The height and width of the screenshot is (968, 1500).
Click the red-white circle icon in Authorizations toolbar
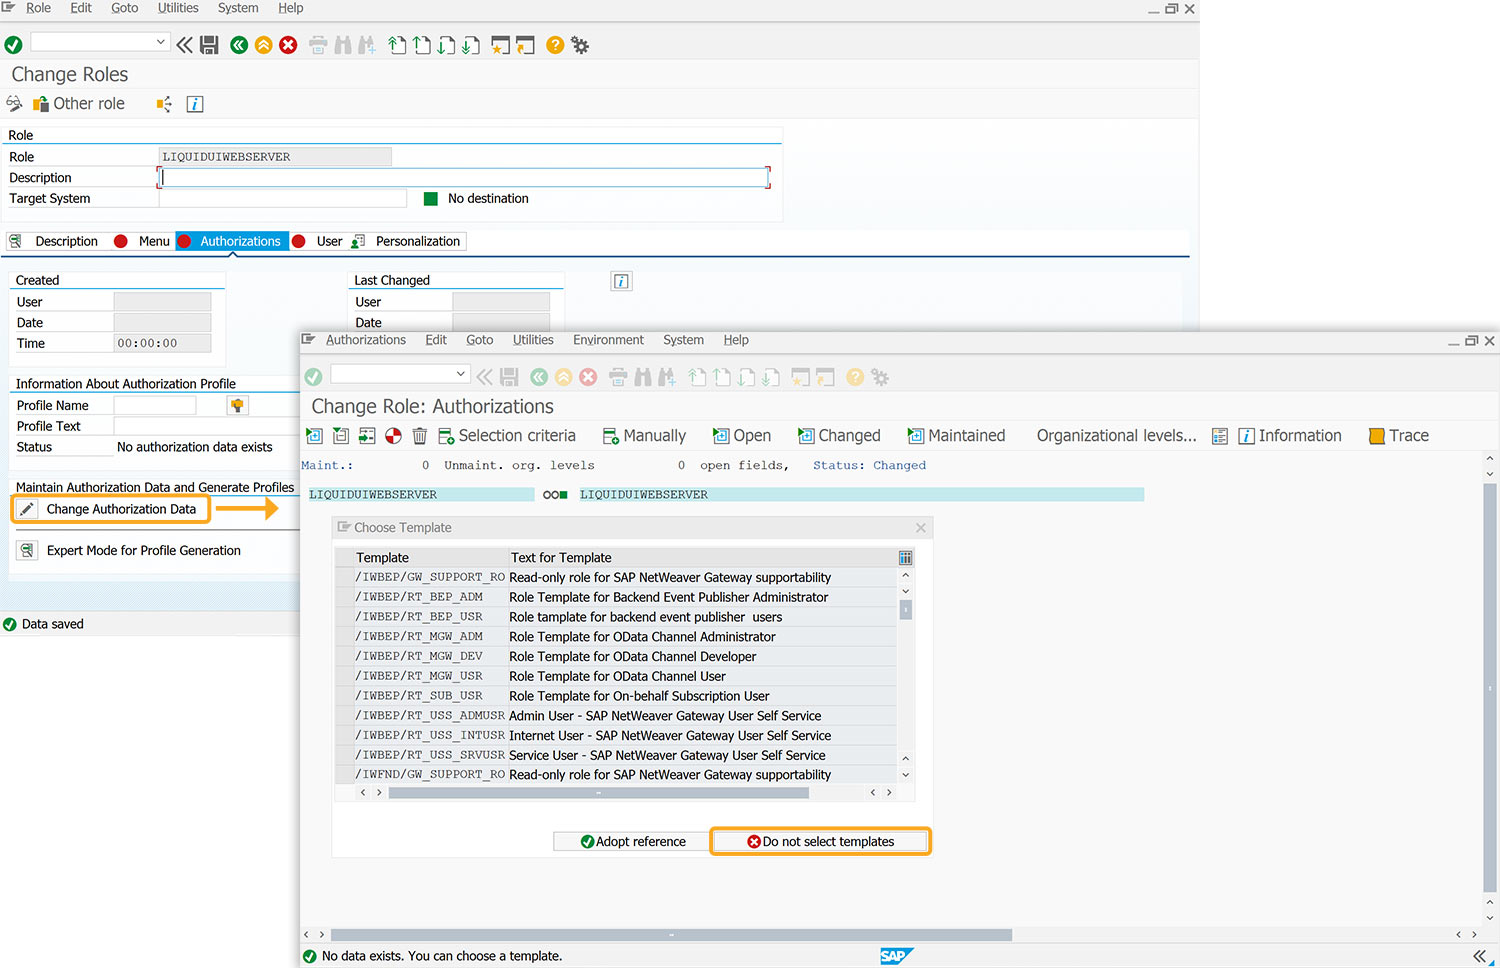pyautogui.click(x=393, y=436)
